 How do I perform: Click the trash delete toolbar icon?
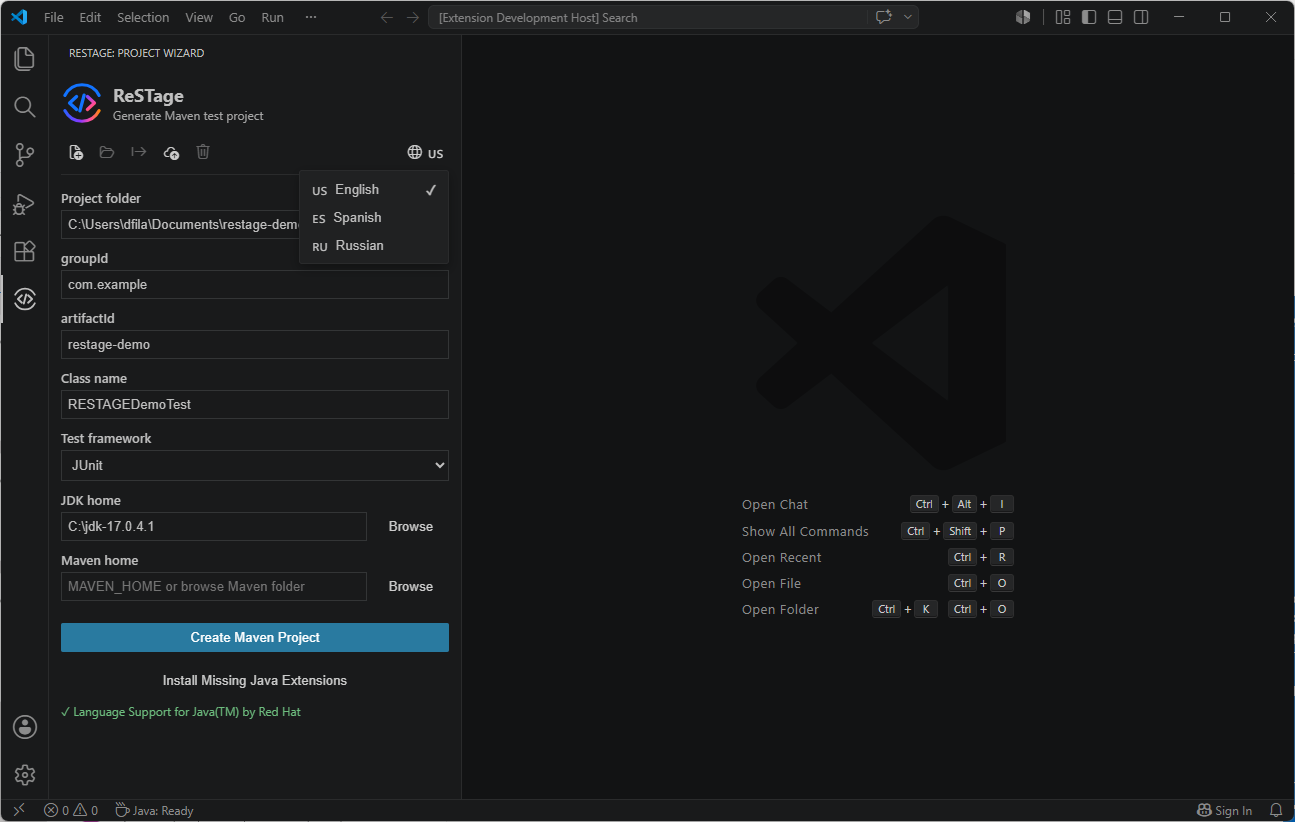(203, 152)
